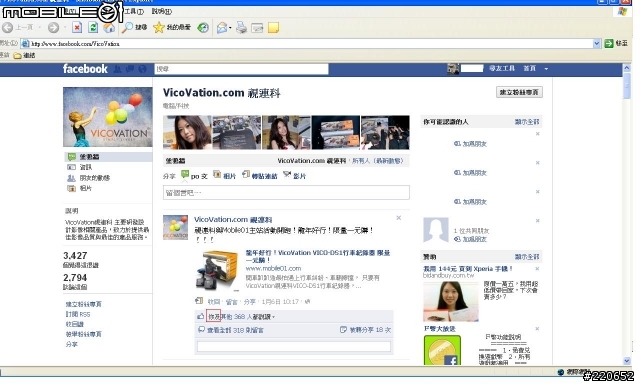Close the Xperia sponsored ad X
This screenshot has height=384, width=640.
pos(537,269)
